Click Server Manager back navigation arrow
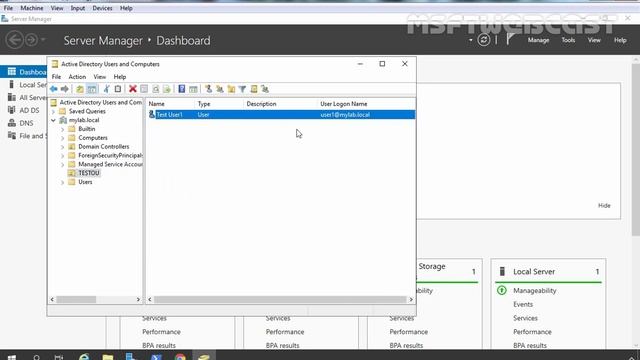The width and height of the screenshot is (640, 360). [15, 40]
